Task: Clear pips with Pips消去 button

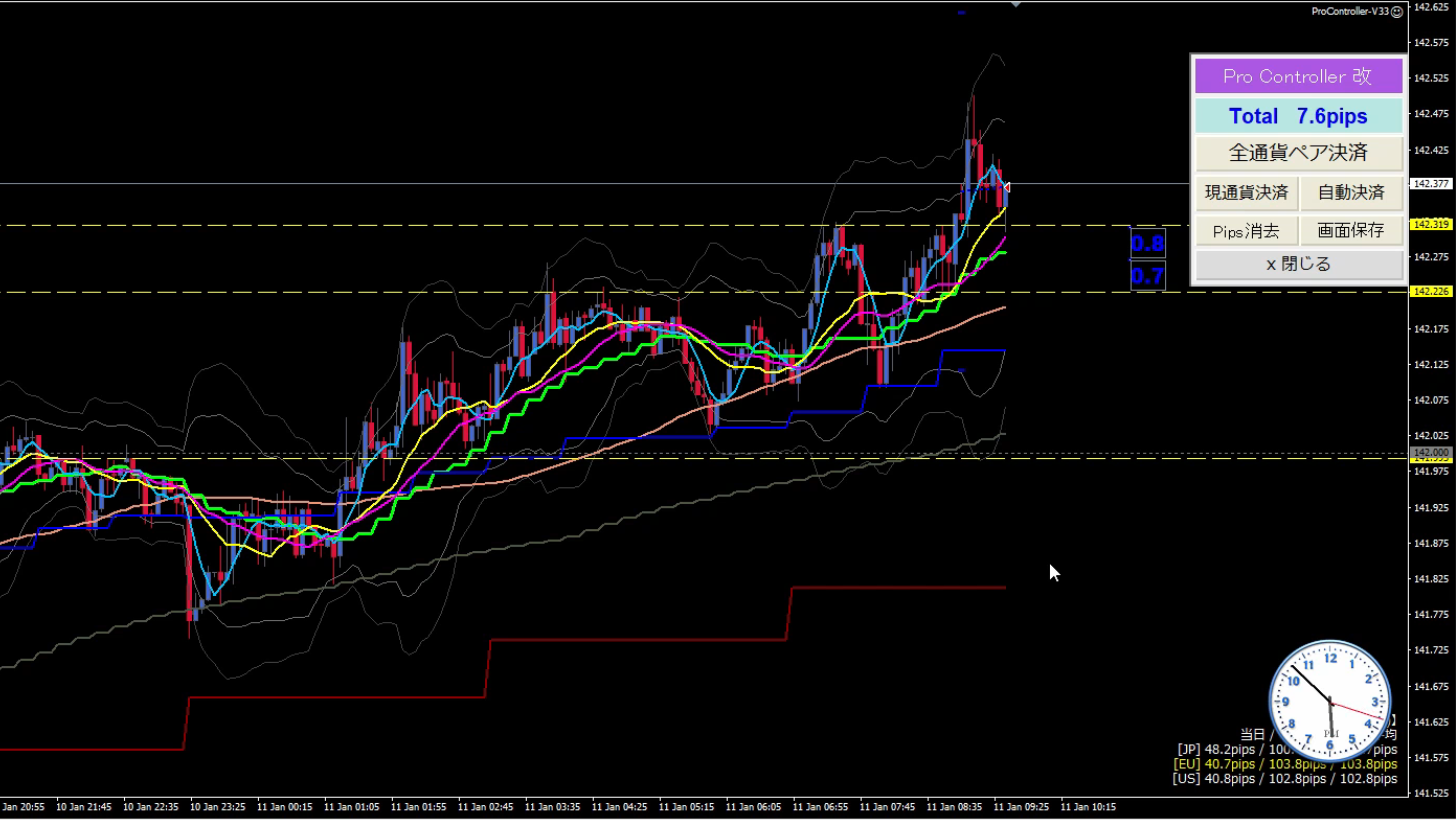Action: [1246, 230]
